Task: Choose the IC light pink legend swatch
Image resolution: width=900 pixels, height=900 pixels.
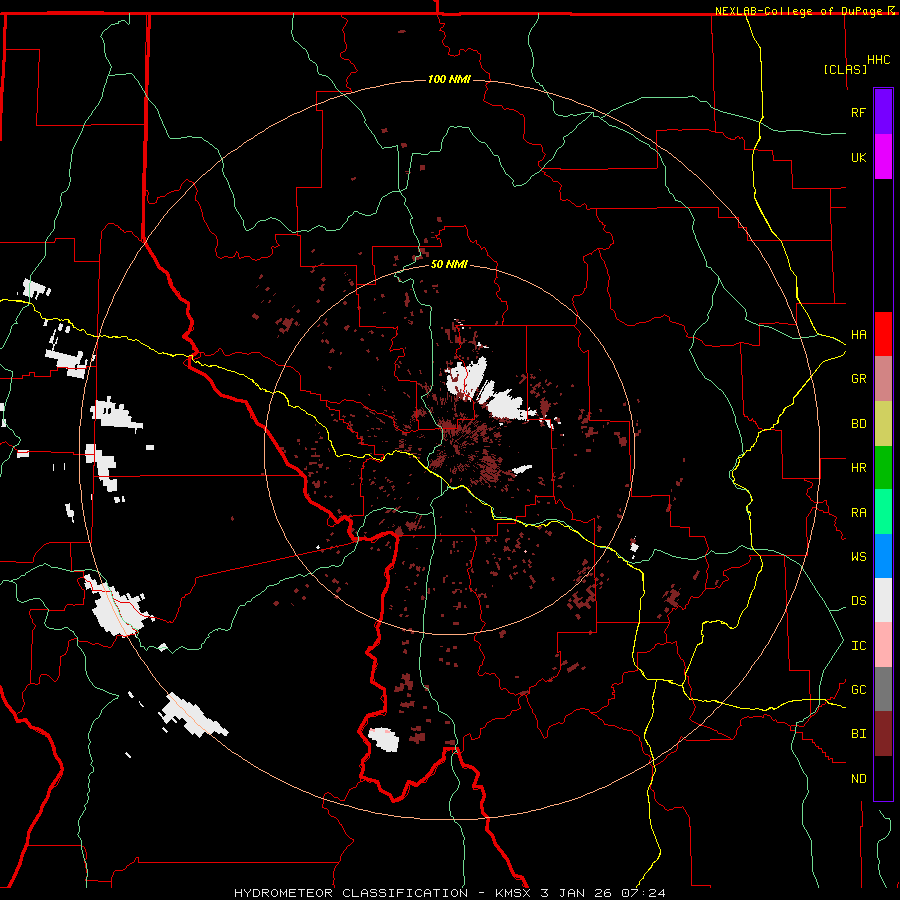Action: (x=883, y=645)
